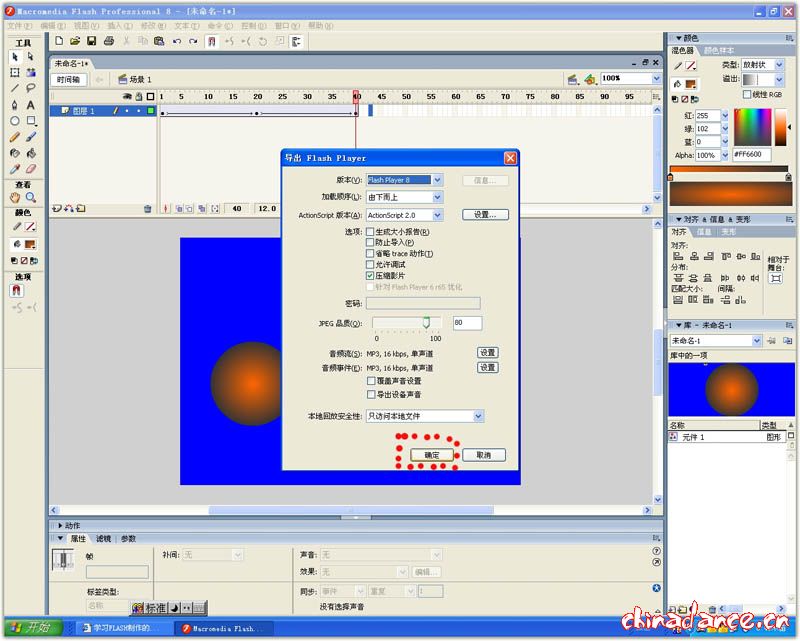Select the Oval tool
Screen dimensions: 800x641
coord(15,121)
